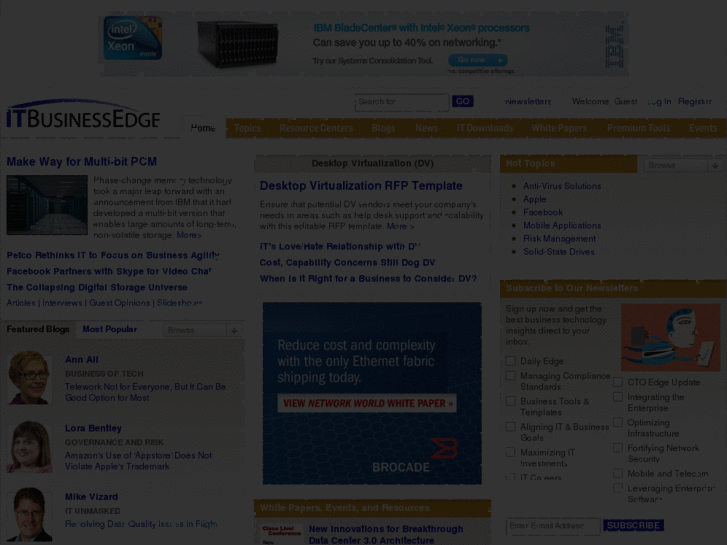This screenshot has height=545, width=727.
Task: Open the Interviews link
Action: click(x=62, y=303)
